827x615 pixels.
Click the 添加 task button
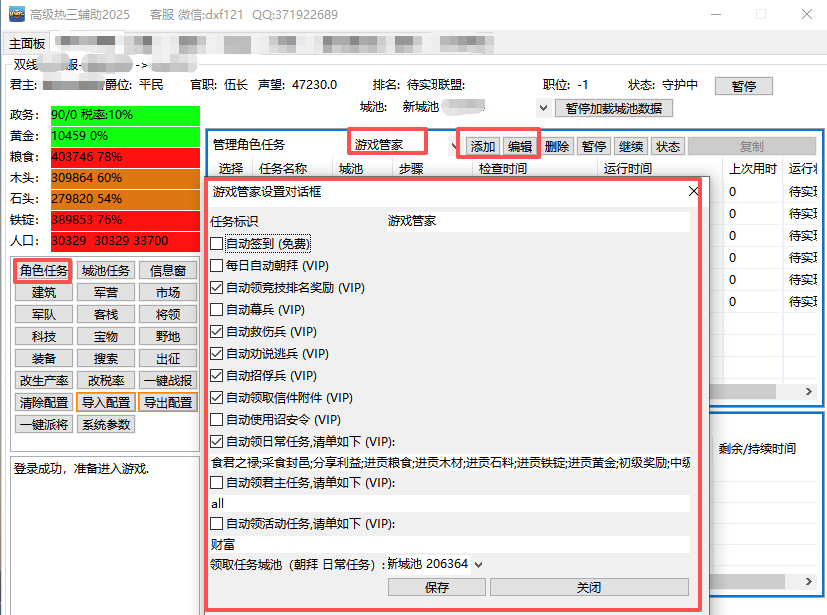[x=482, y=146]
